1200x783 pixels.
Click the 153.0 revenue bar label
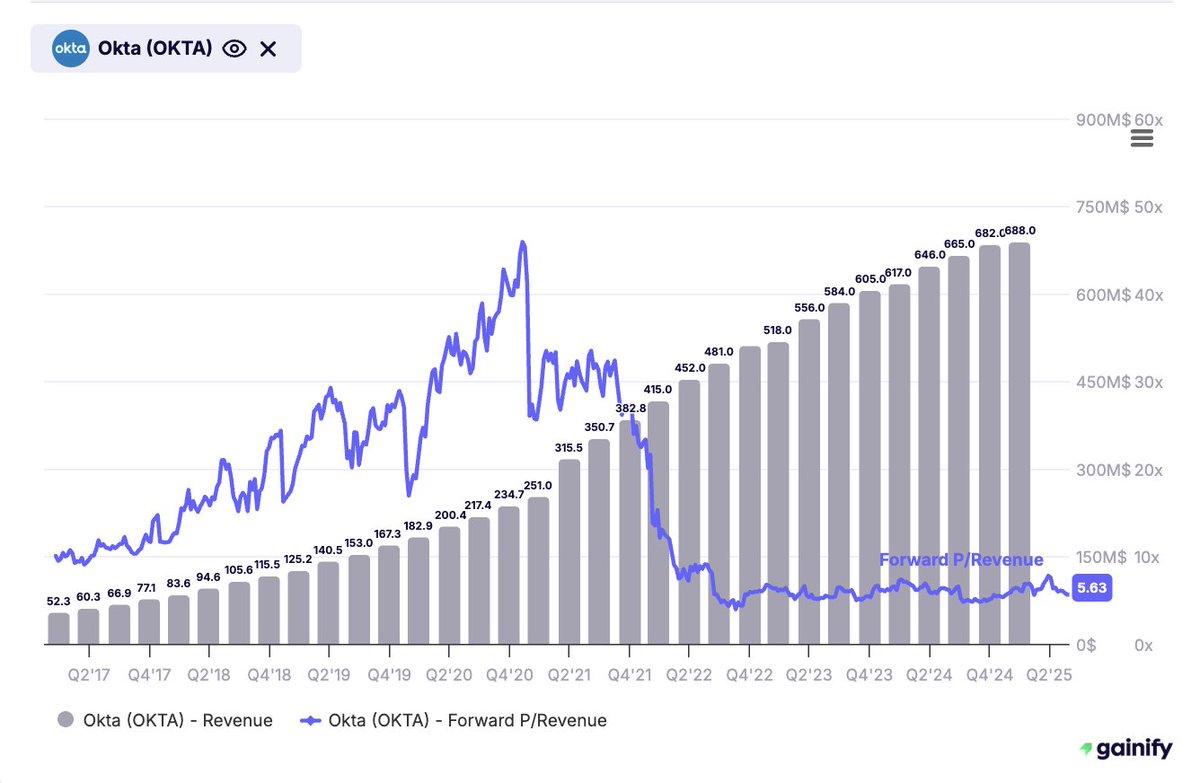(359, 542)
